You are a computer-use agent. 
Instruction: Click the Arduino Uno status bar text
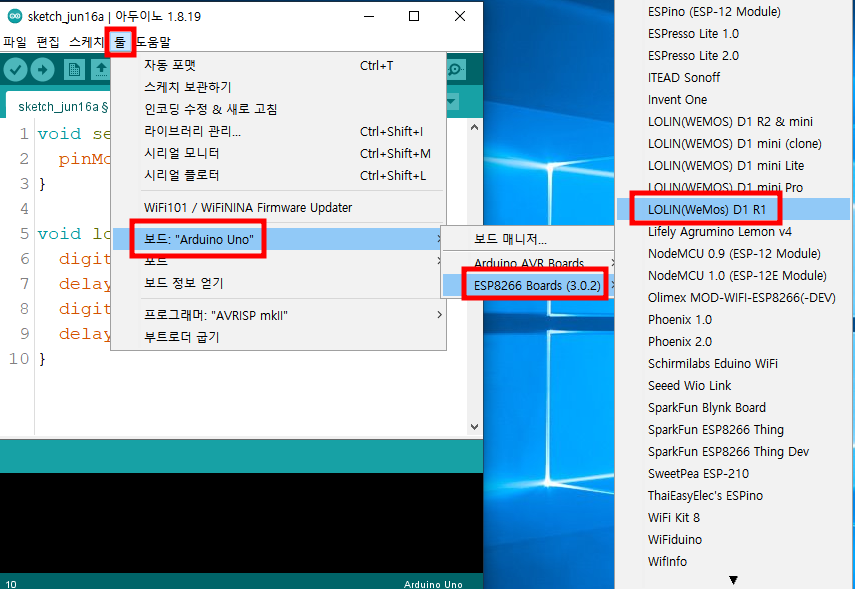[433, 584]
